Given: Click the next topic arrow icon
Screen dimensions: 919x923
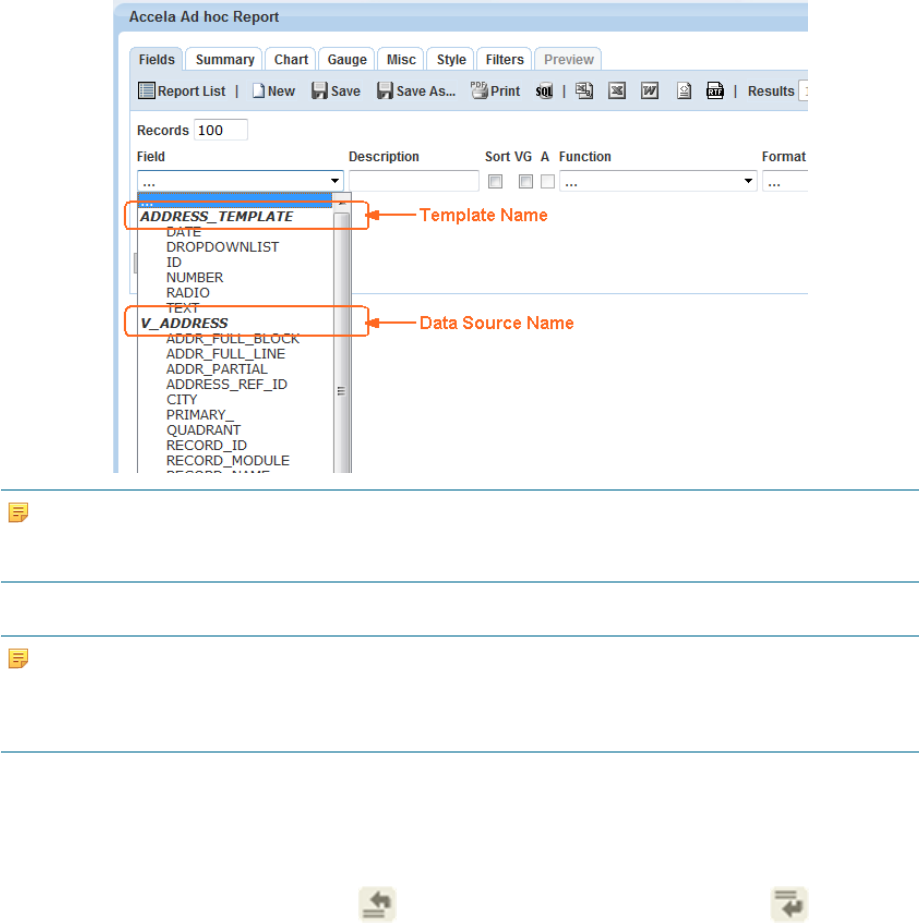Looking at the screenshot, I should click(789, 904).
